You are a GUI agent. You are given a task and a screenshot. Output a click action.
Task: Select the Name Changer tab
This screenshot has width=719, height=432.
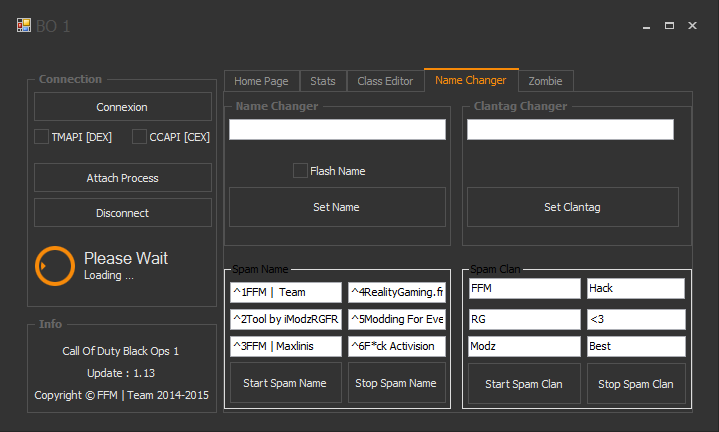tap(471, 80)
